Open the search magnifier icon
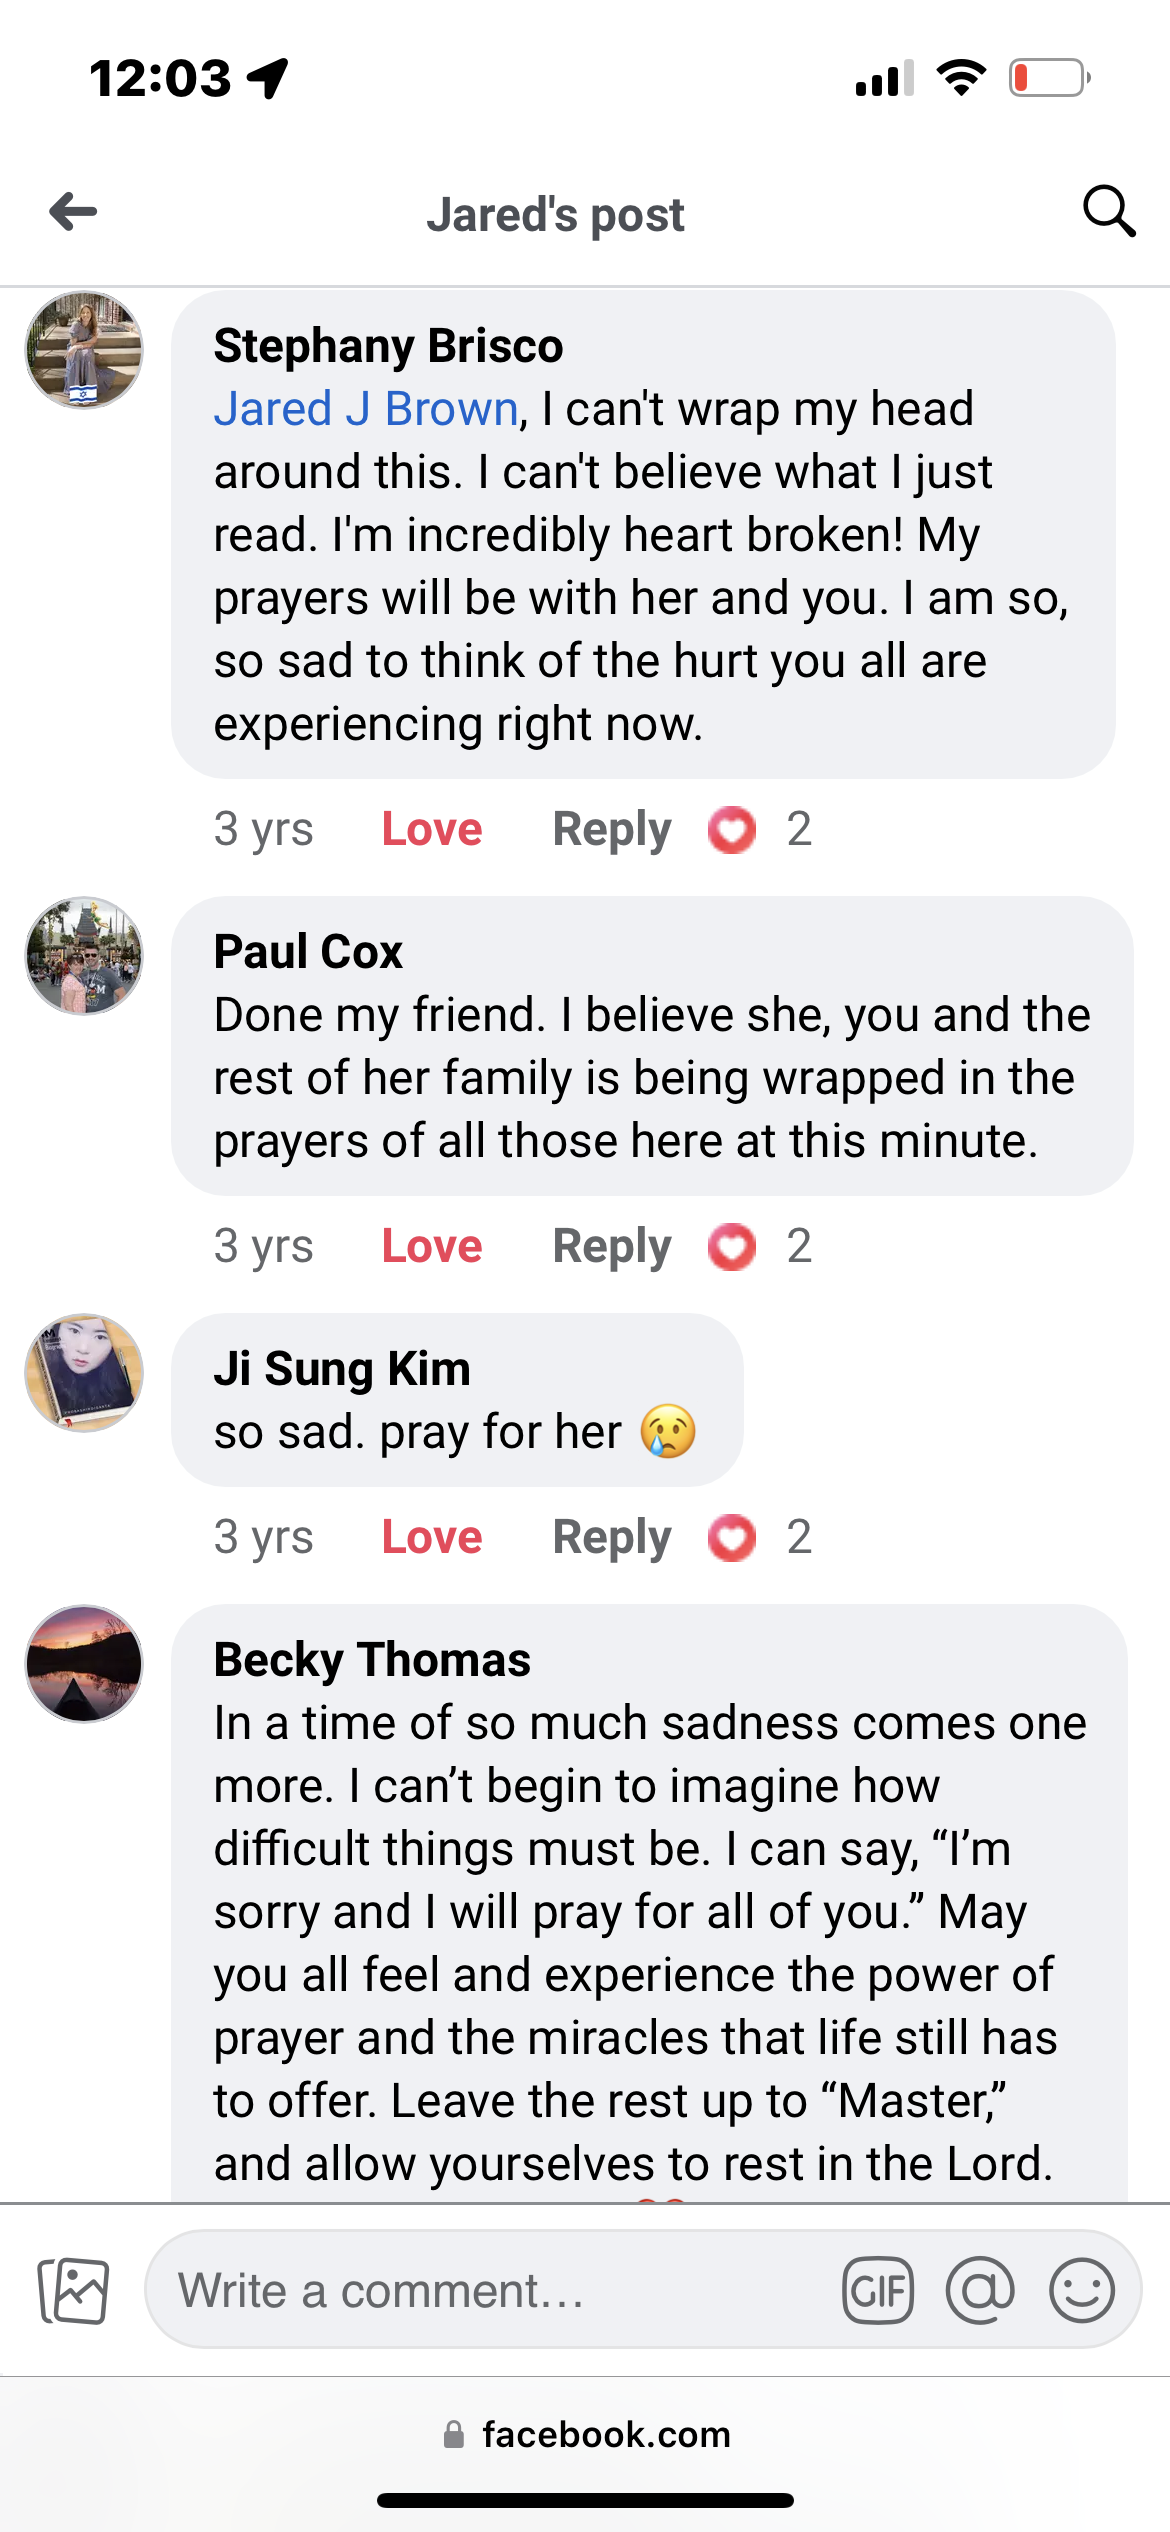 click(1109, 212)
